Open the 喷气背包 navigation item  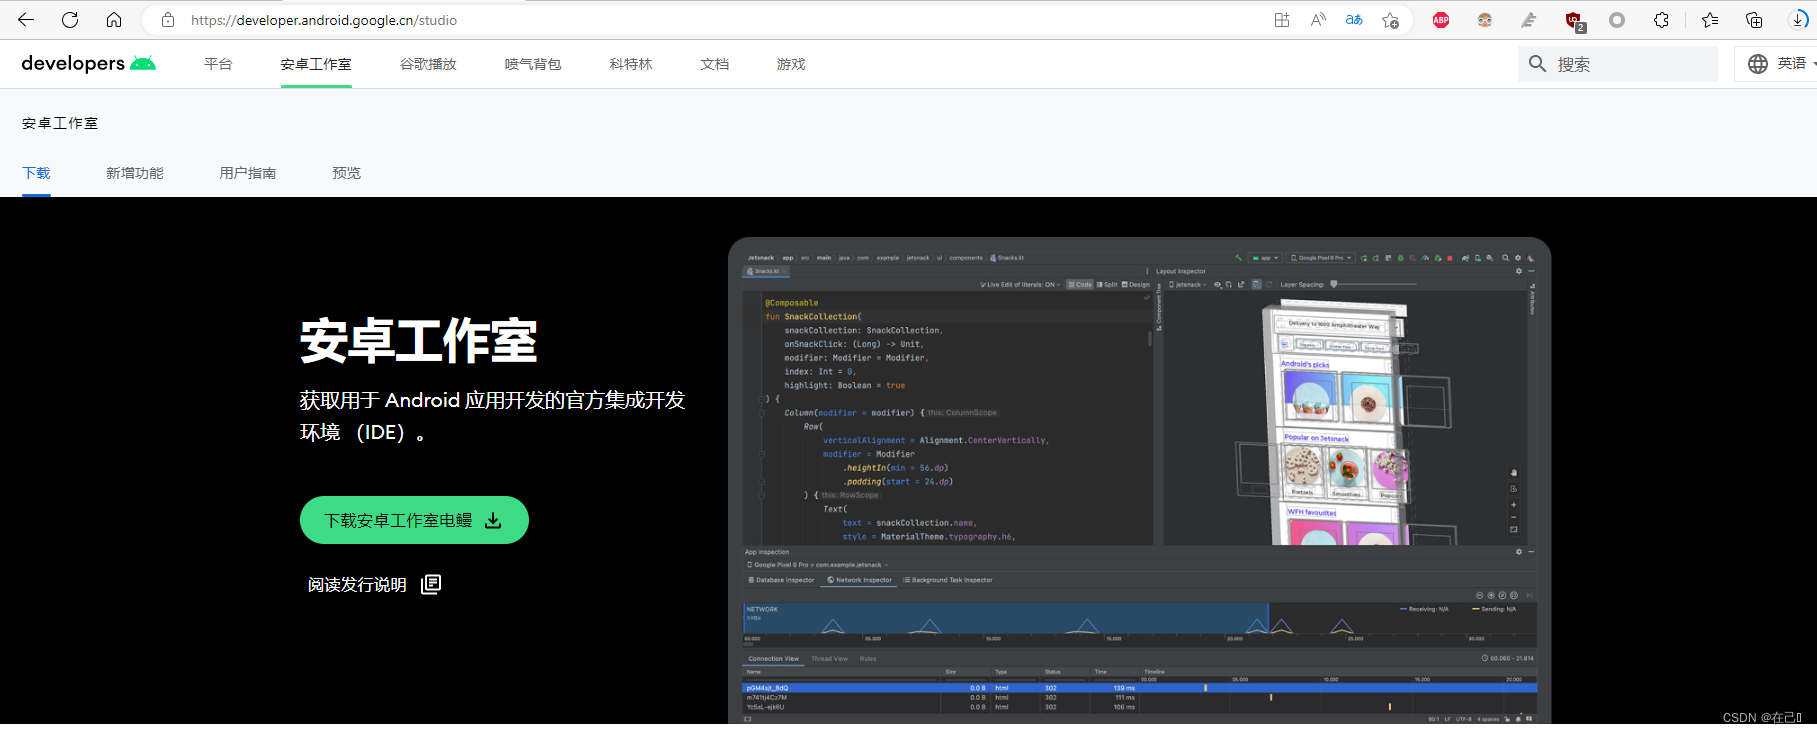533,64
